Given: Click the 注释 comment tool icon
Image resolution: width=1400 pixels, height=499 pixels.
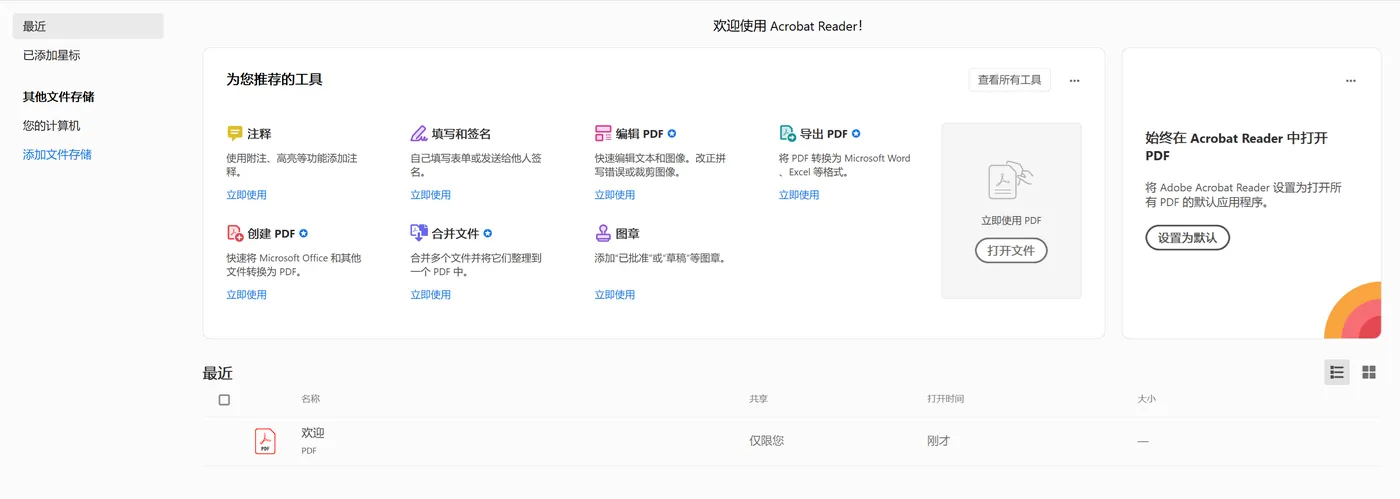Looking at the screenshot, I should 235,133.
